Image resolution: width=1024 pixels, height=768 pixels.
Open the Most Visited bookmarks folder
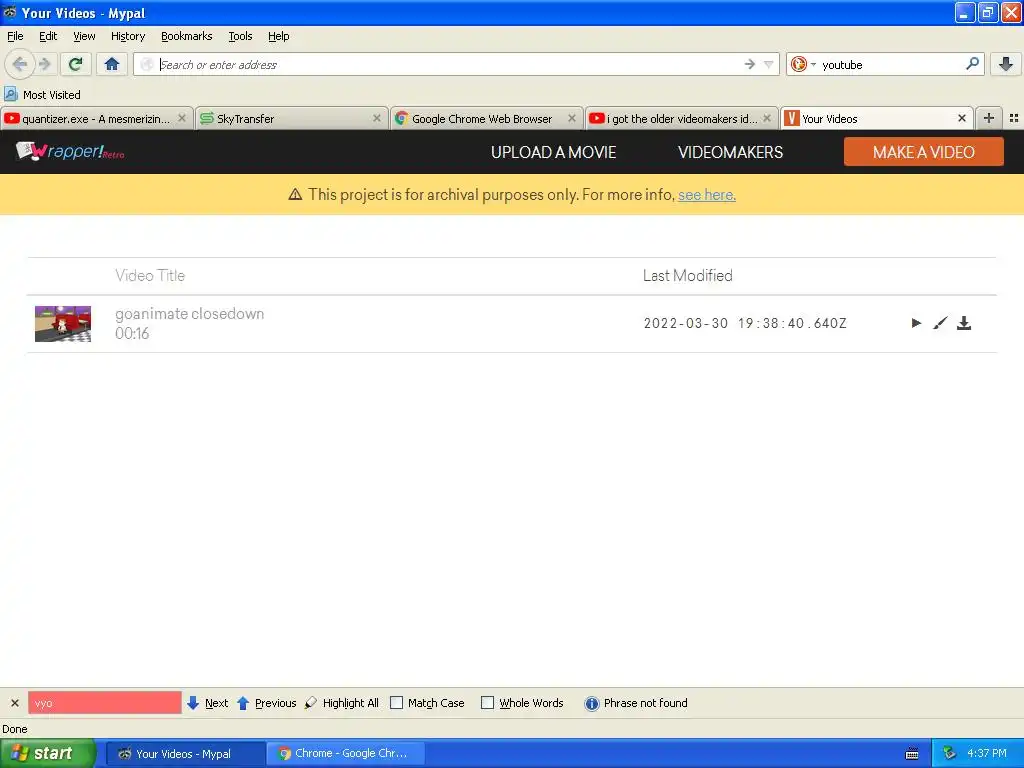42,95
